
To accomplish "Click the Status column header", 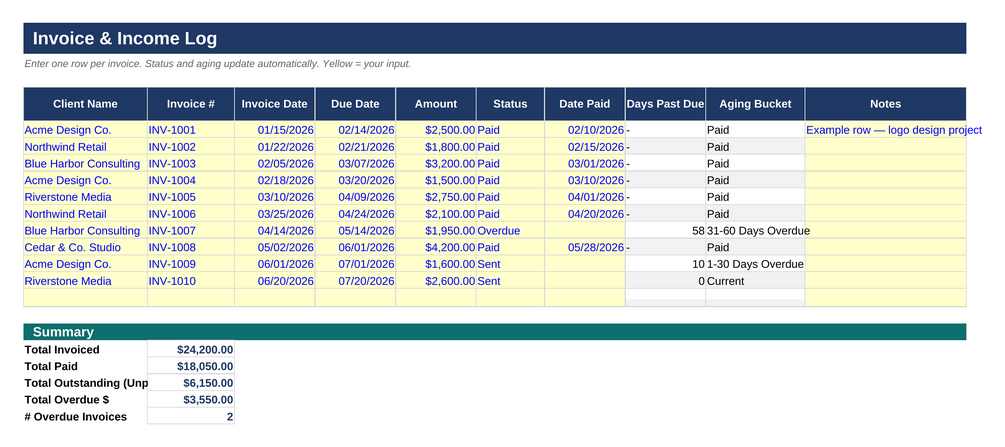I will click(510, 104).
